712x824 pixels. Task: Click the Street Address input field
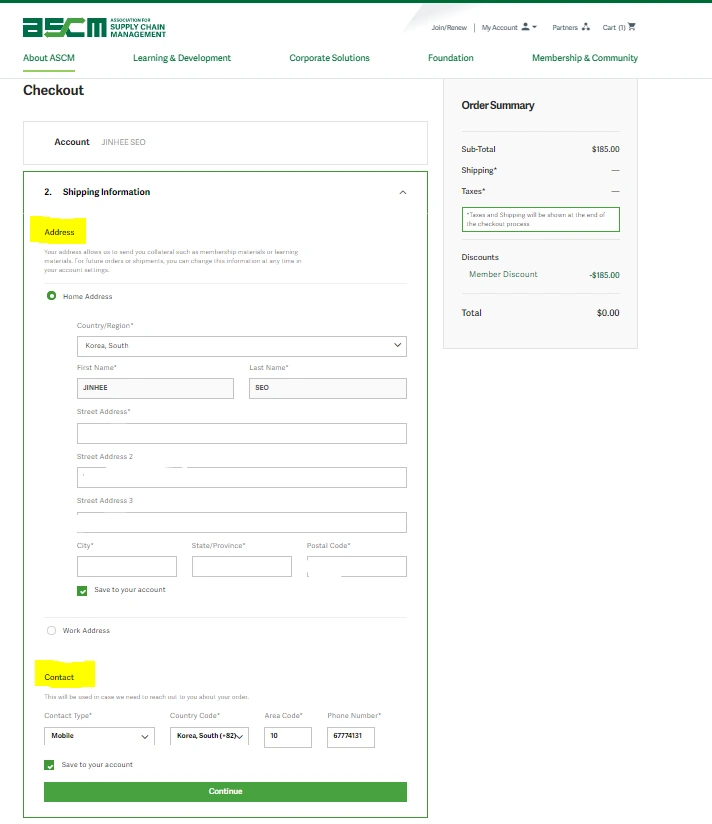[242, 434]
